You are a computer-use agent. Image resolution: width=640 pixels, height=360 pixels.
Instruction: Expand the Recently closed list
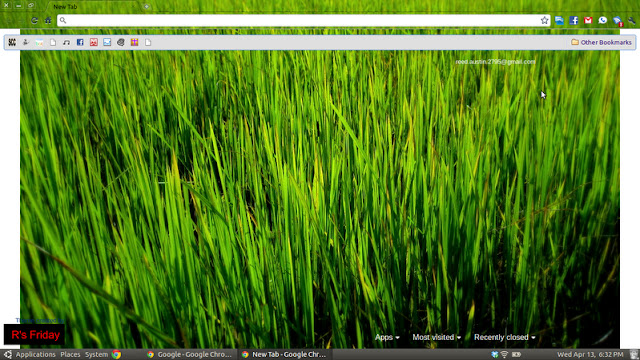pyautogui.click(x=504, y=337)
